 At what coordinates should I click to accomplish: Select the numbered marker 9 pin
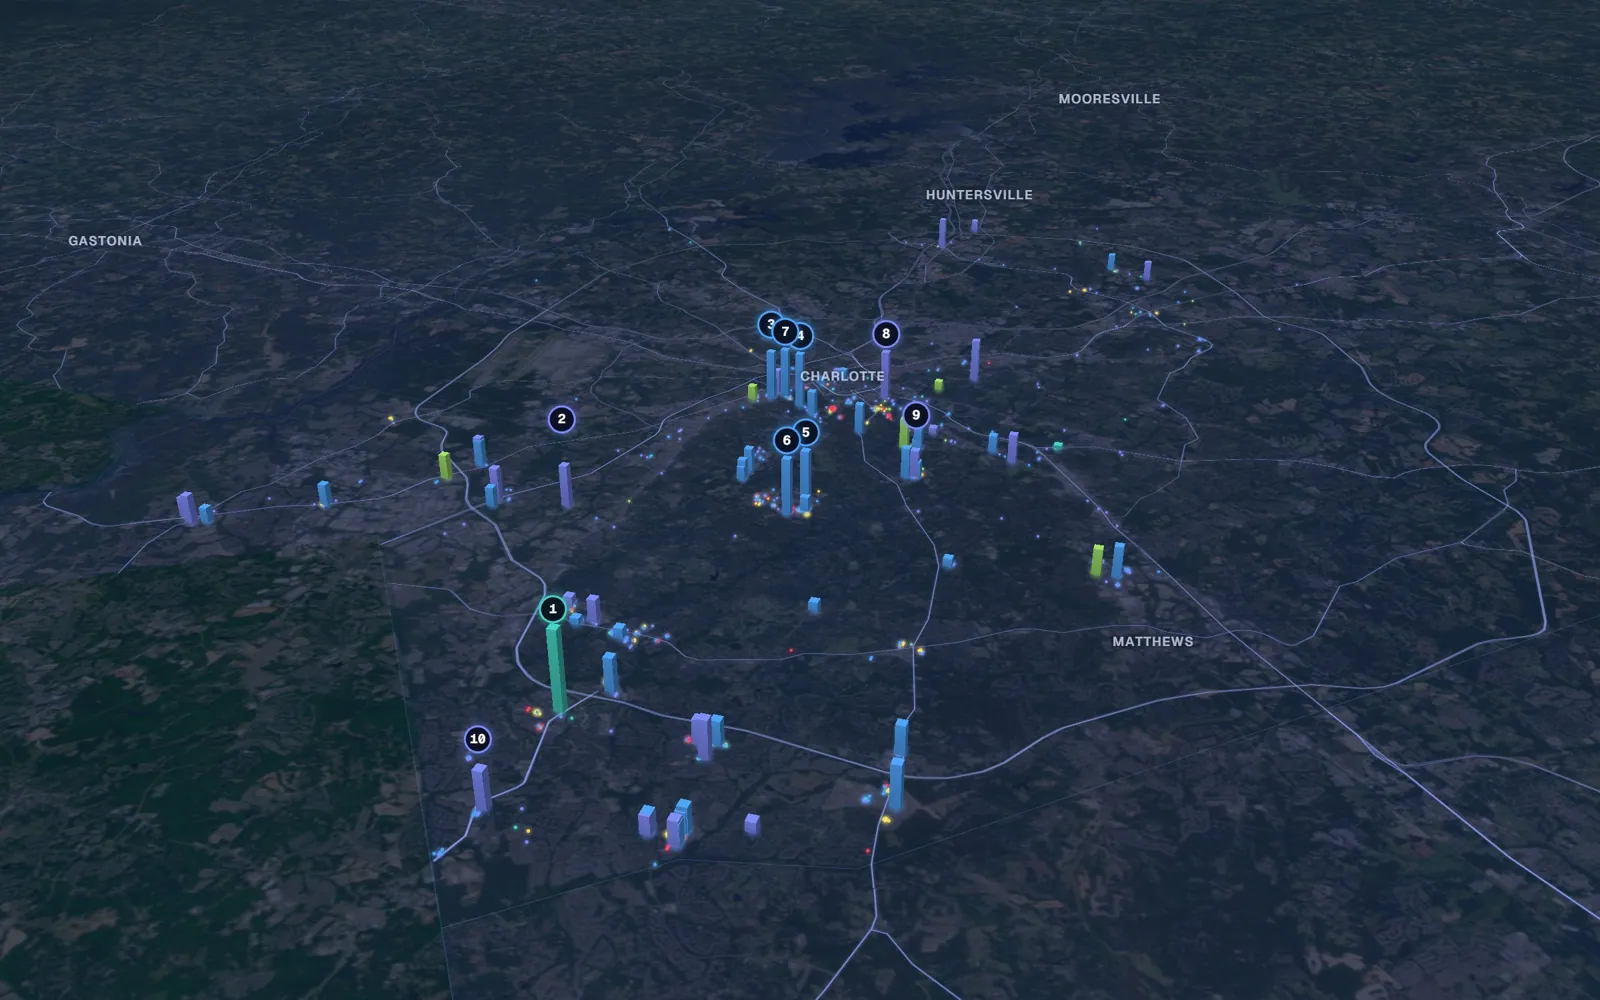coord(916,415)
